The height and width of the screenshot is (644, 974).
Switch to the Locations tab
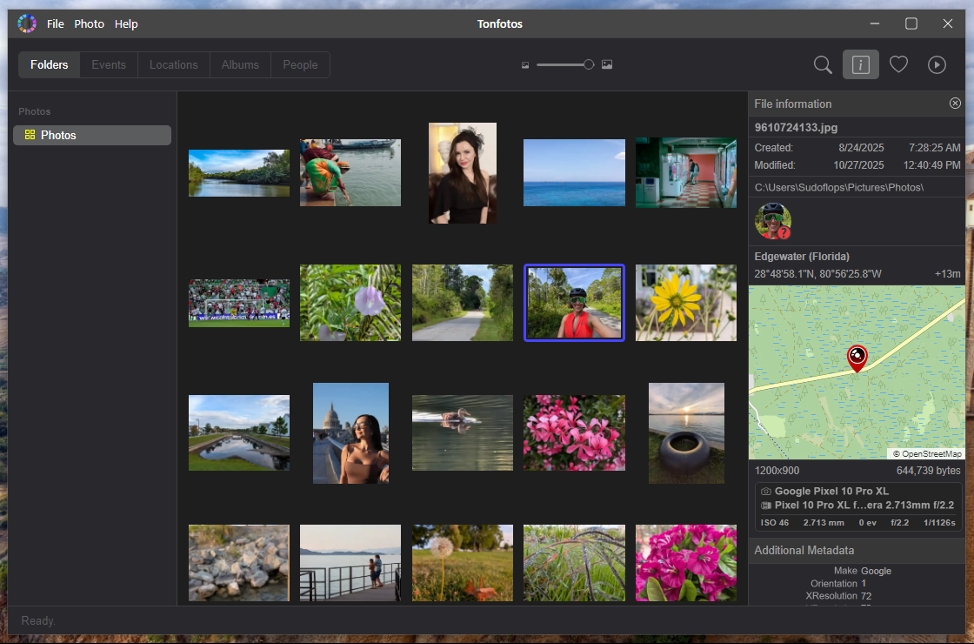click(174, 65)
